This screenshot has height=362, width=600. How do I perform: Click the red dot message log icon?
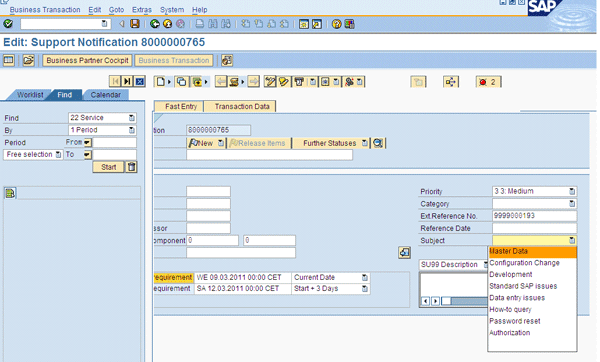point(488,82)
